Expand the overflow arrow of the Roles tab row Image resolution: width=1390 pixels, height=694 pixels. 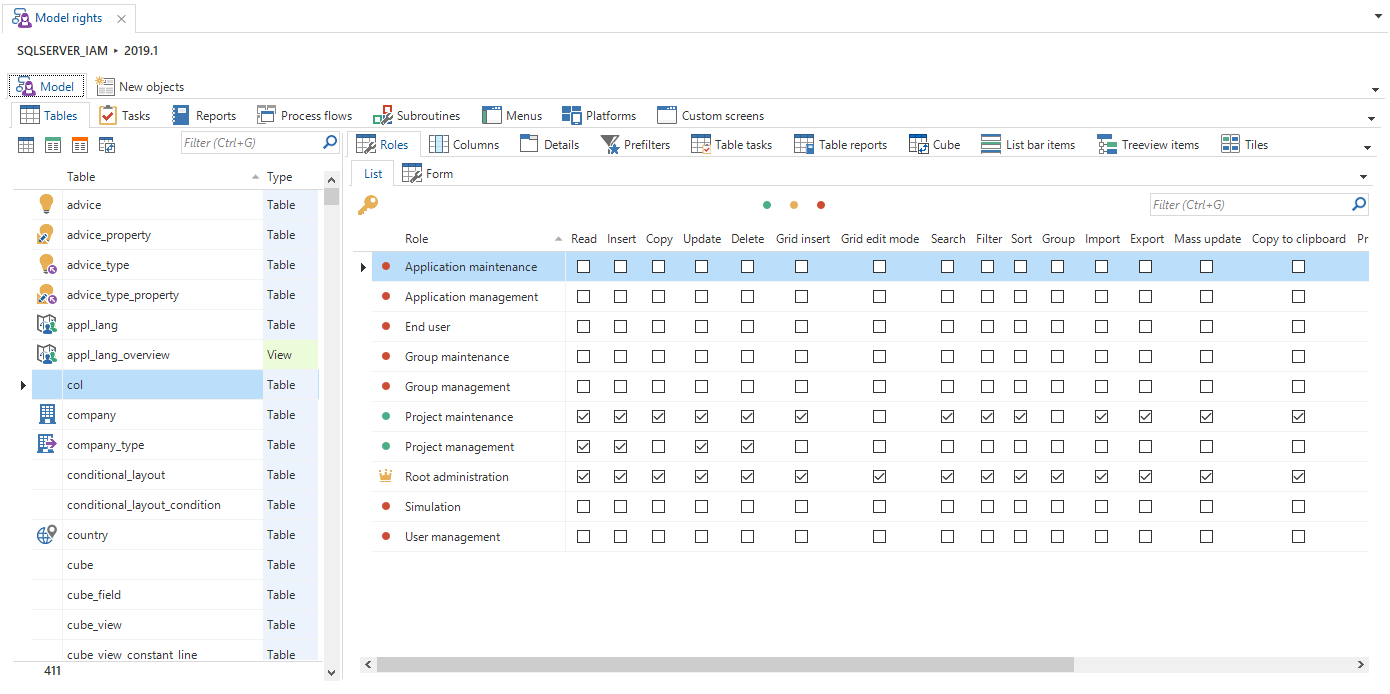coord(1367,147)
